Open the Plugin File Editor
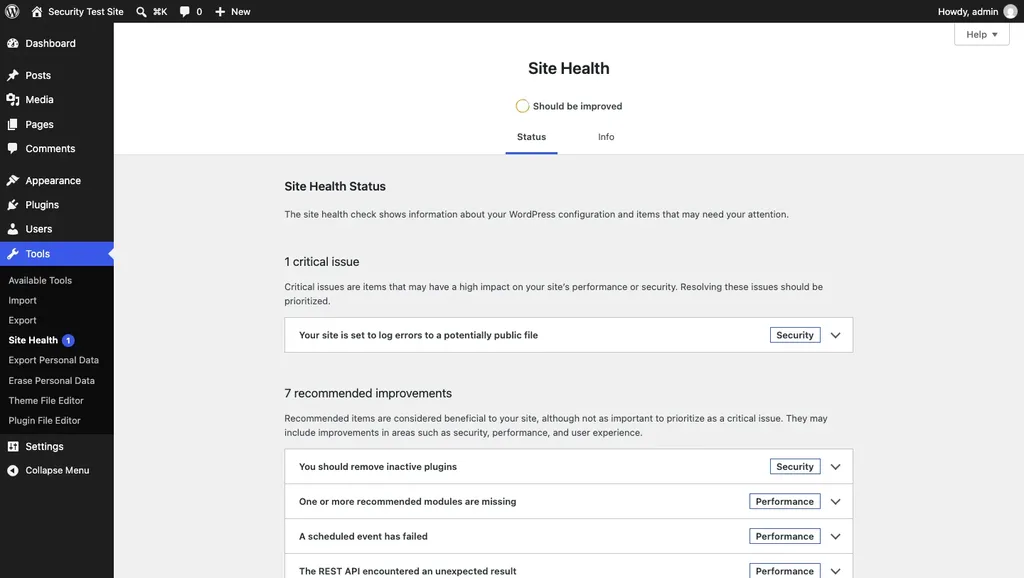 (x=44, y=421)
